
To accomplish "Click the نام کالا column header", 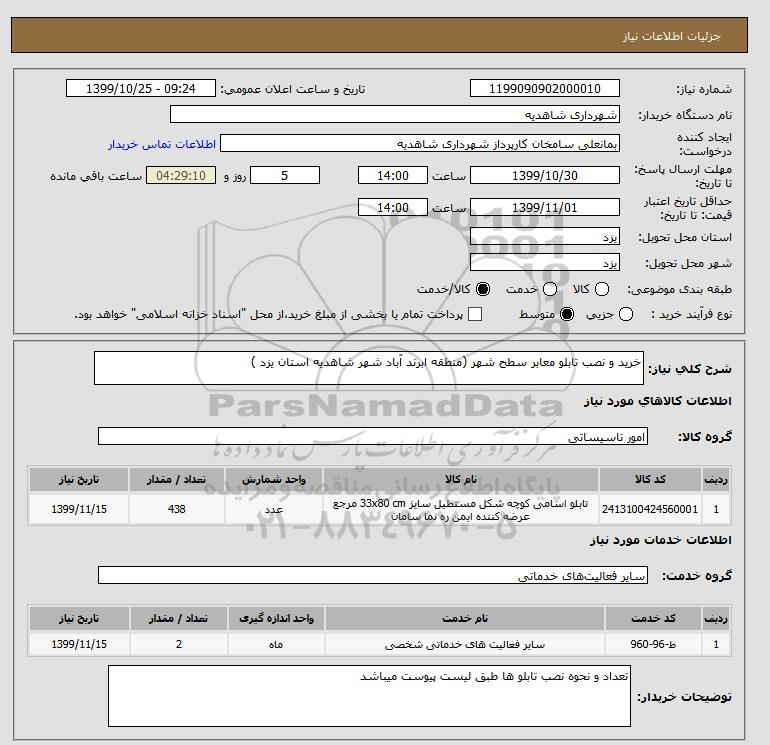I will click(461, 479).
